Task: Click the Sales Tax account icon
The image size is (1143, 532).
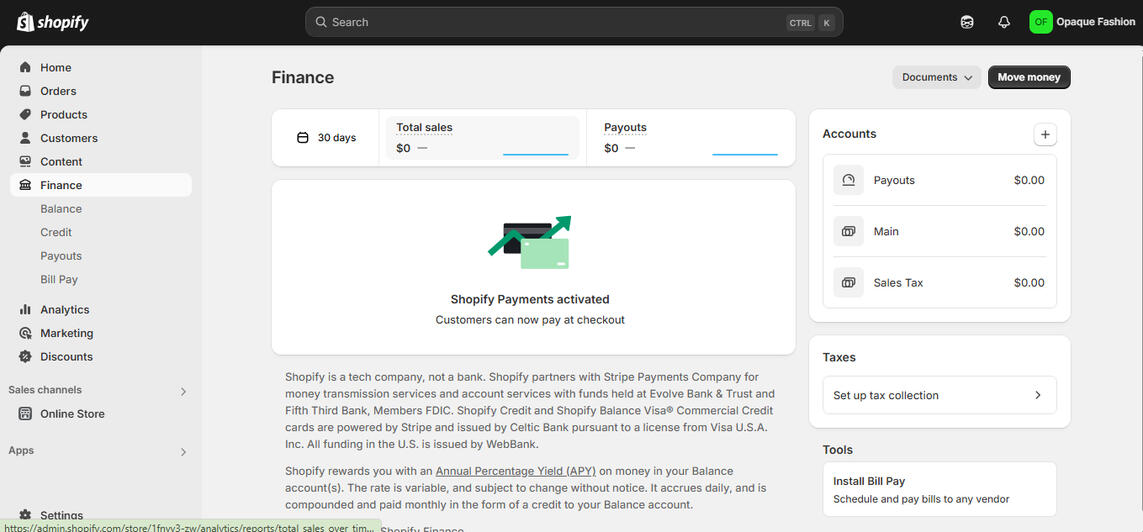Action: (849, 282)
